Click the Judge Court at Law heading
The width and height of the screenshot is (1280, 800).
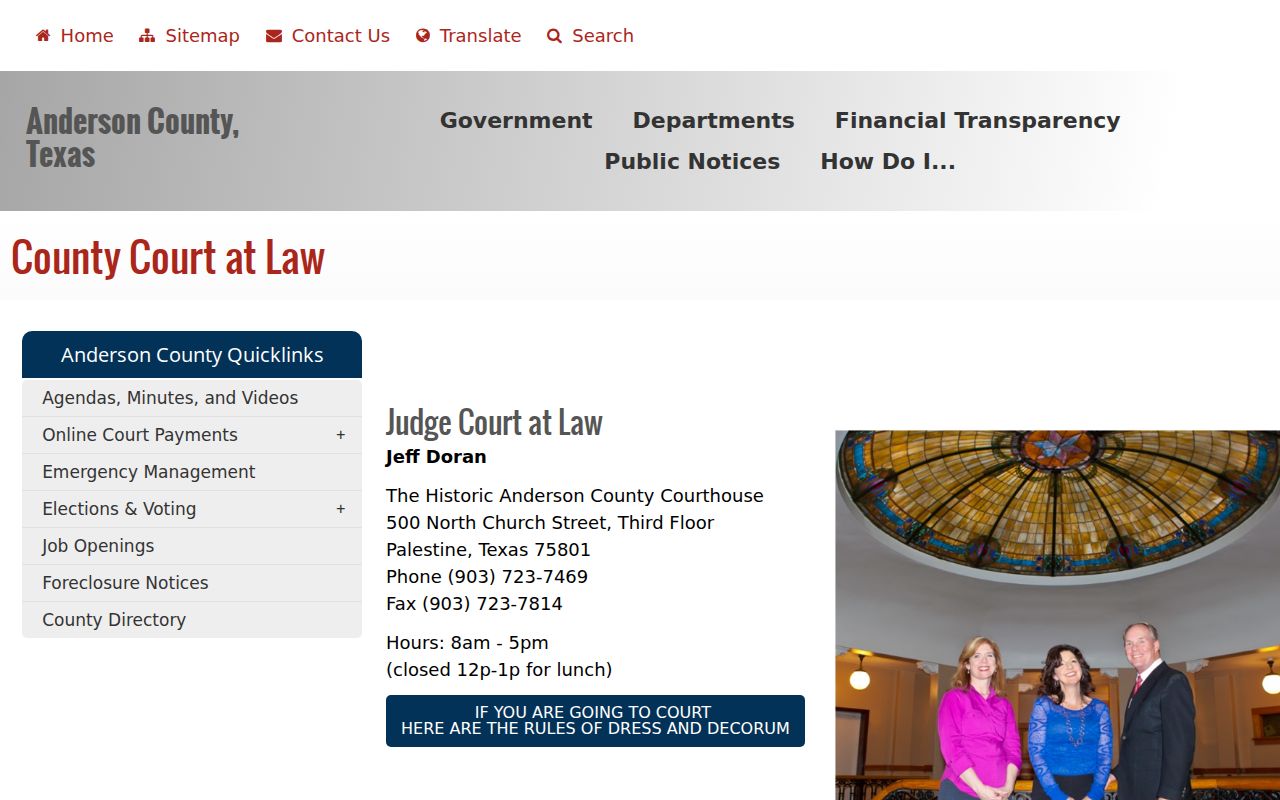pos(494,423)
